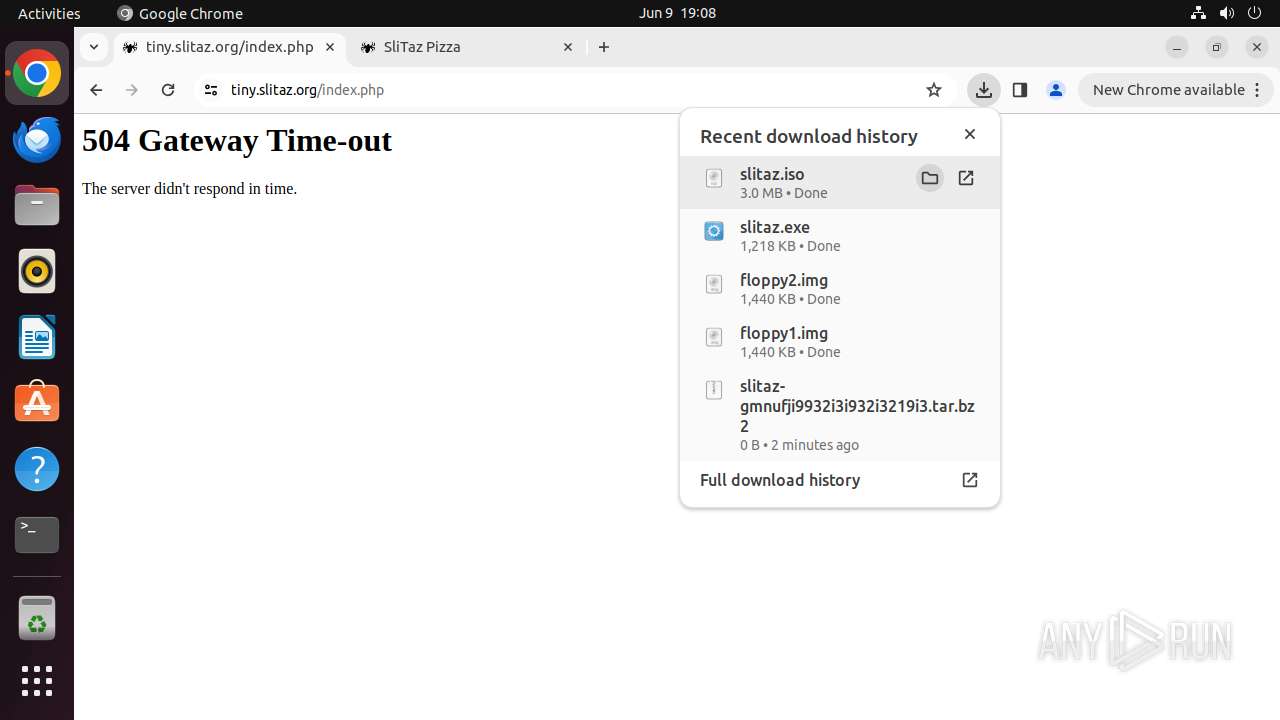Select the tiny.slitaz.org/index.php tab
The height and width of the screenshot is (720, 1280).
230,47
